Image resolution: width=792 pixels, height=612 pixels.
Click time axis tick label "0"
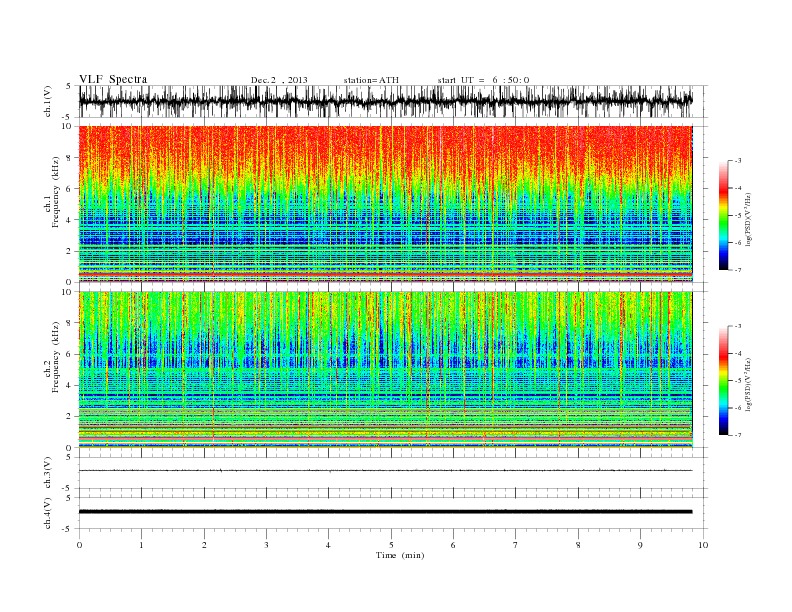pos(79,545)
